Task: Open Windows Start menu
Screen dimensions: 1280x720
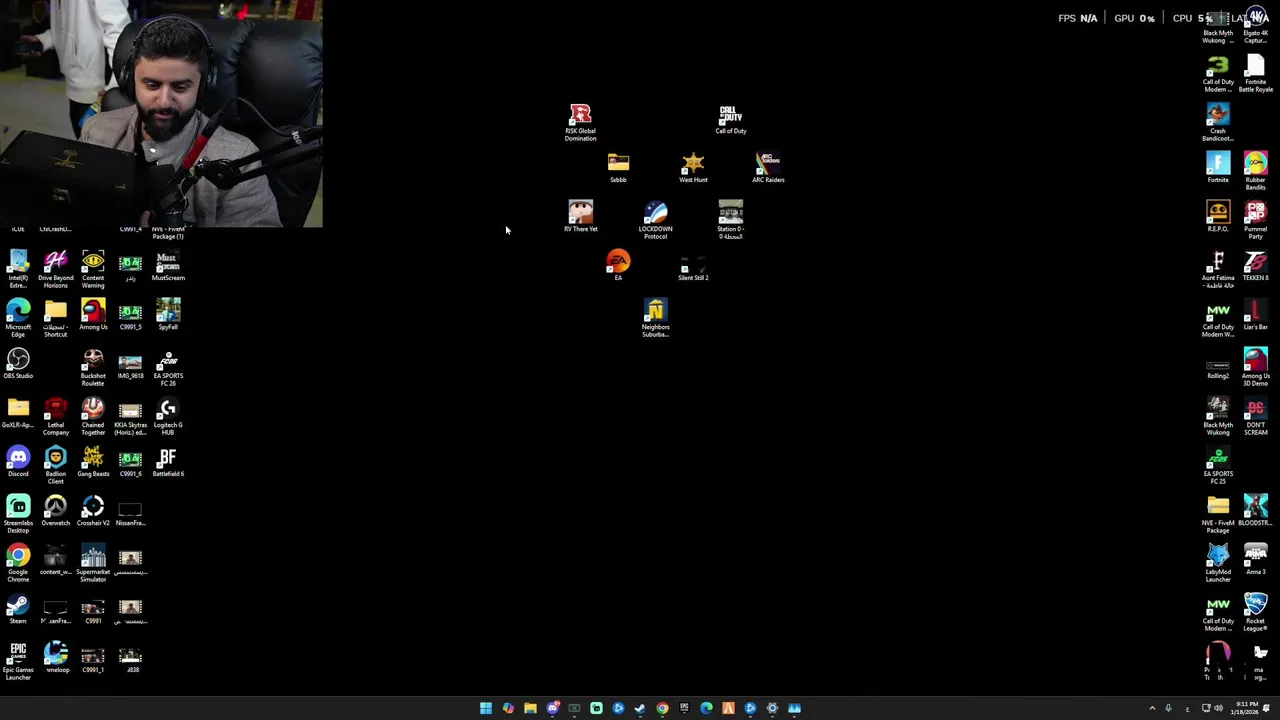Action: 486,708
